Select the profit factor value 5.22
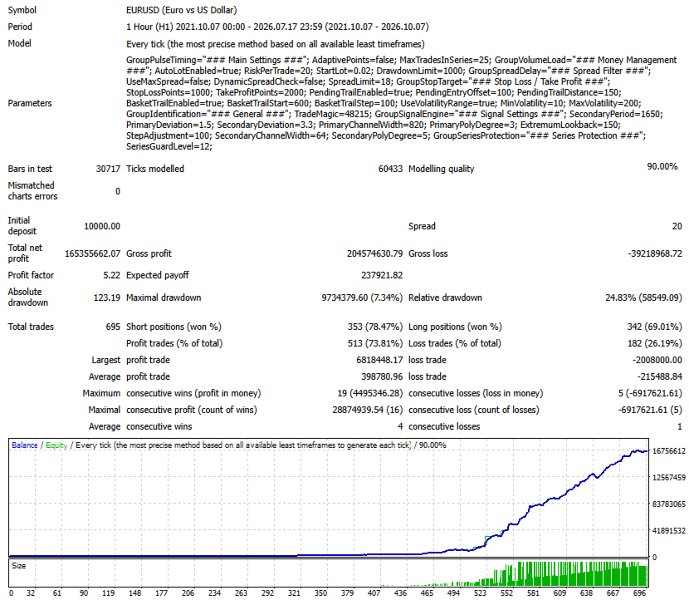Image resolution: width=689 pixels, height=600 pixels. pyautogui.click(x=112, y=275)
